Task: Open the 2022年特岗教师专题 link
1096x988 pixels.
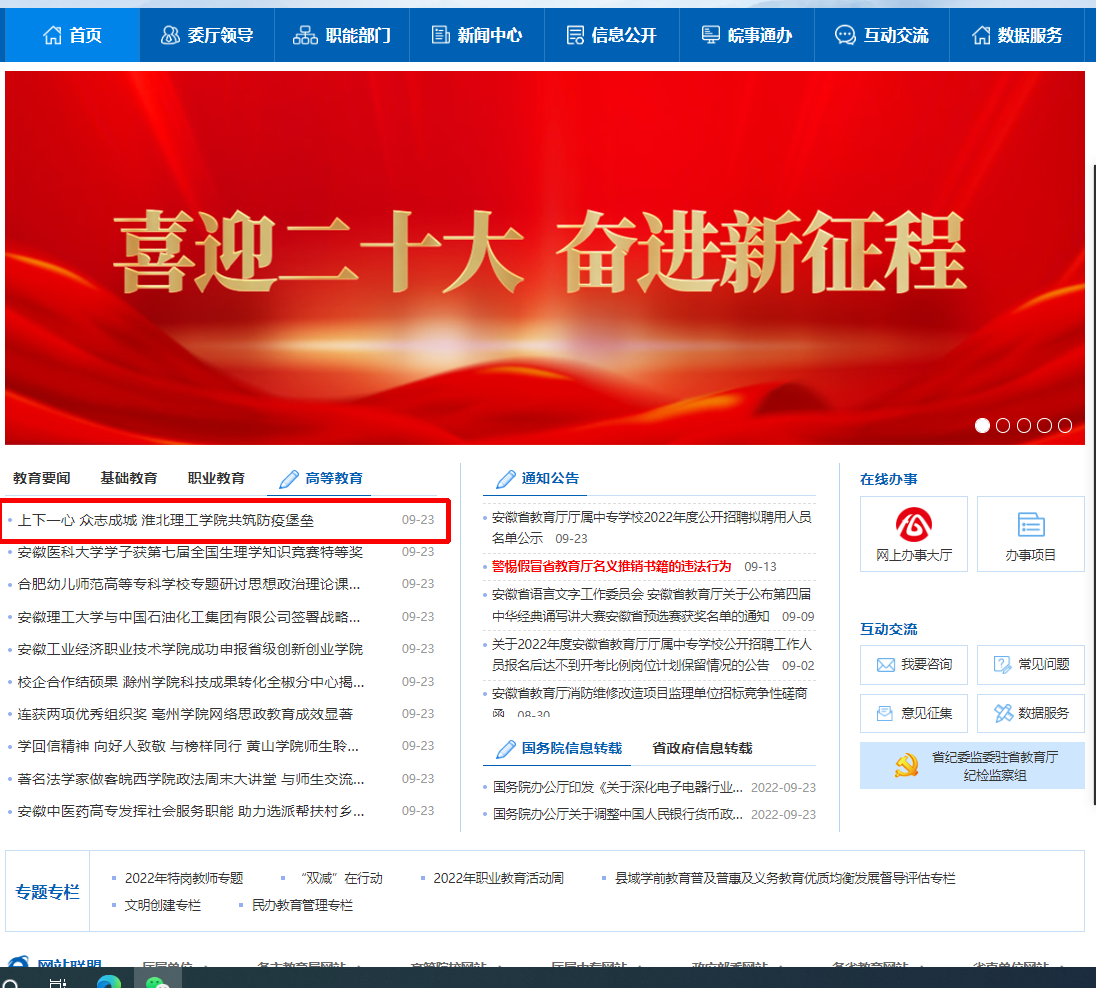Action: (x=183, y=878)
